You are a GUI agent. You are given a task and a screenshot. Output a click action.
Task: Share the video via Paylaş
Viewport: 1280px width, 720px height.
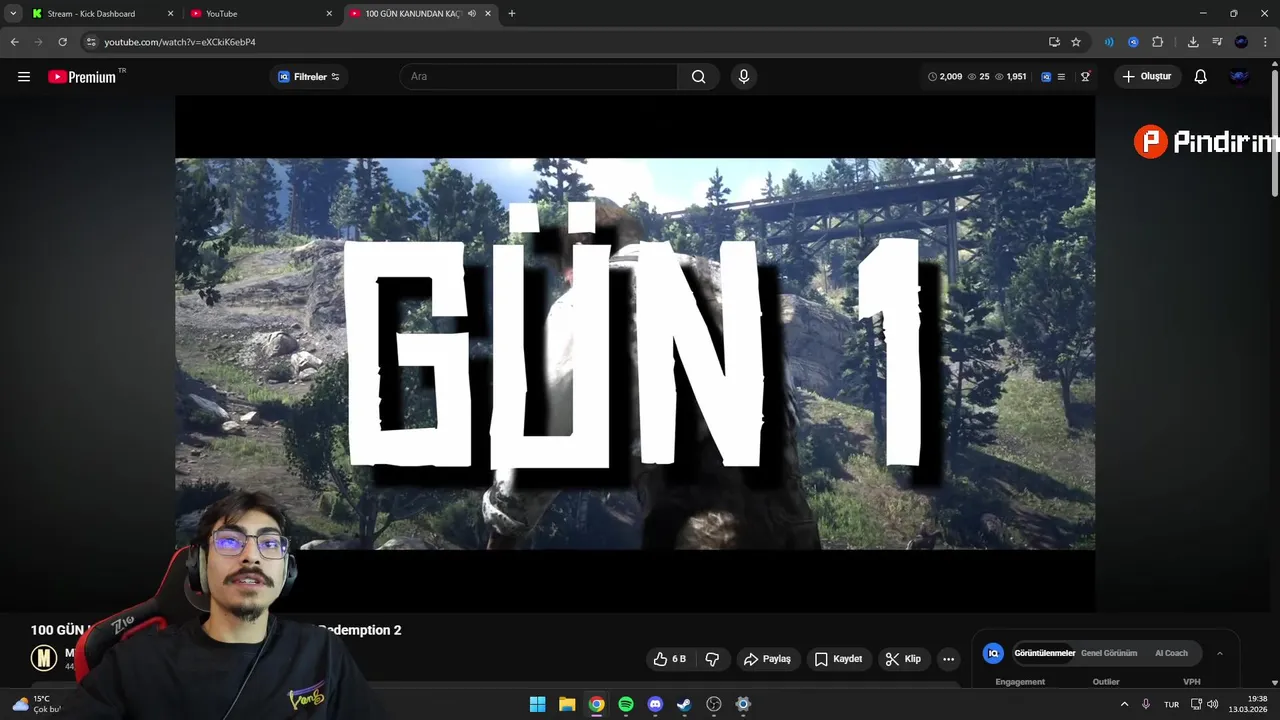[x=767, y=659]
